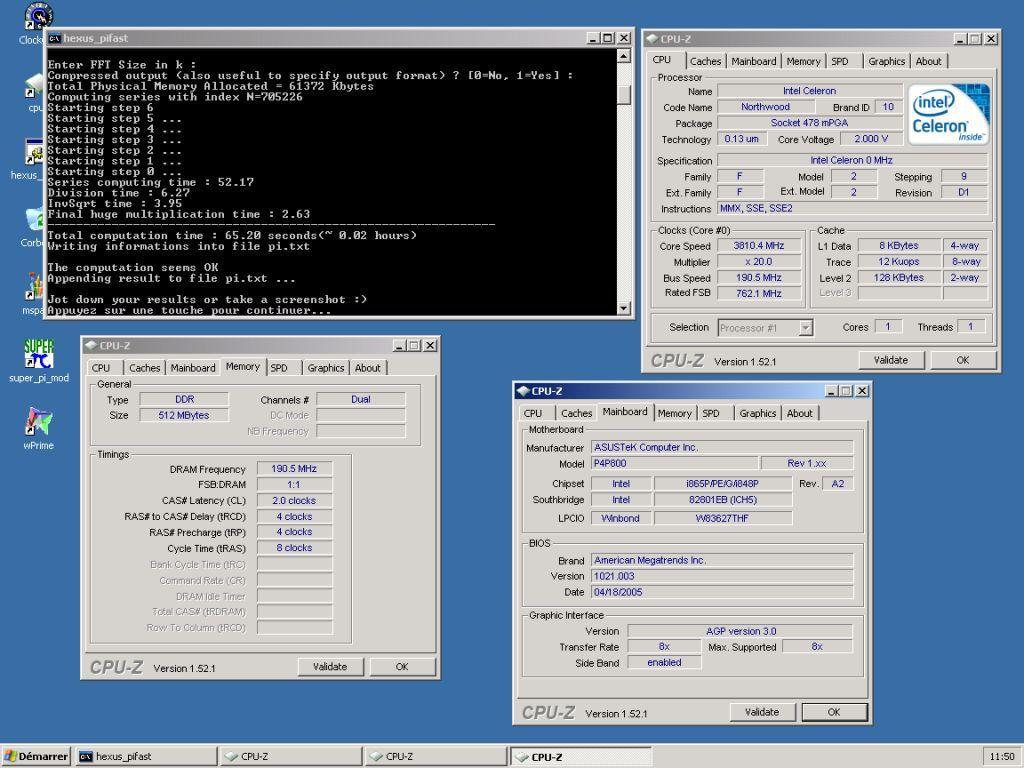This screenshot has height=768, width=1024.
Task: Switch to SPD tab in CPU-Z memory window
Action: coord(279,368)
